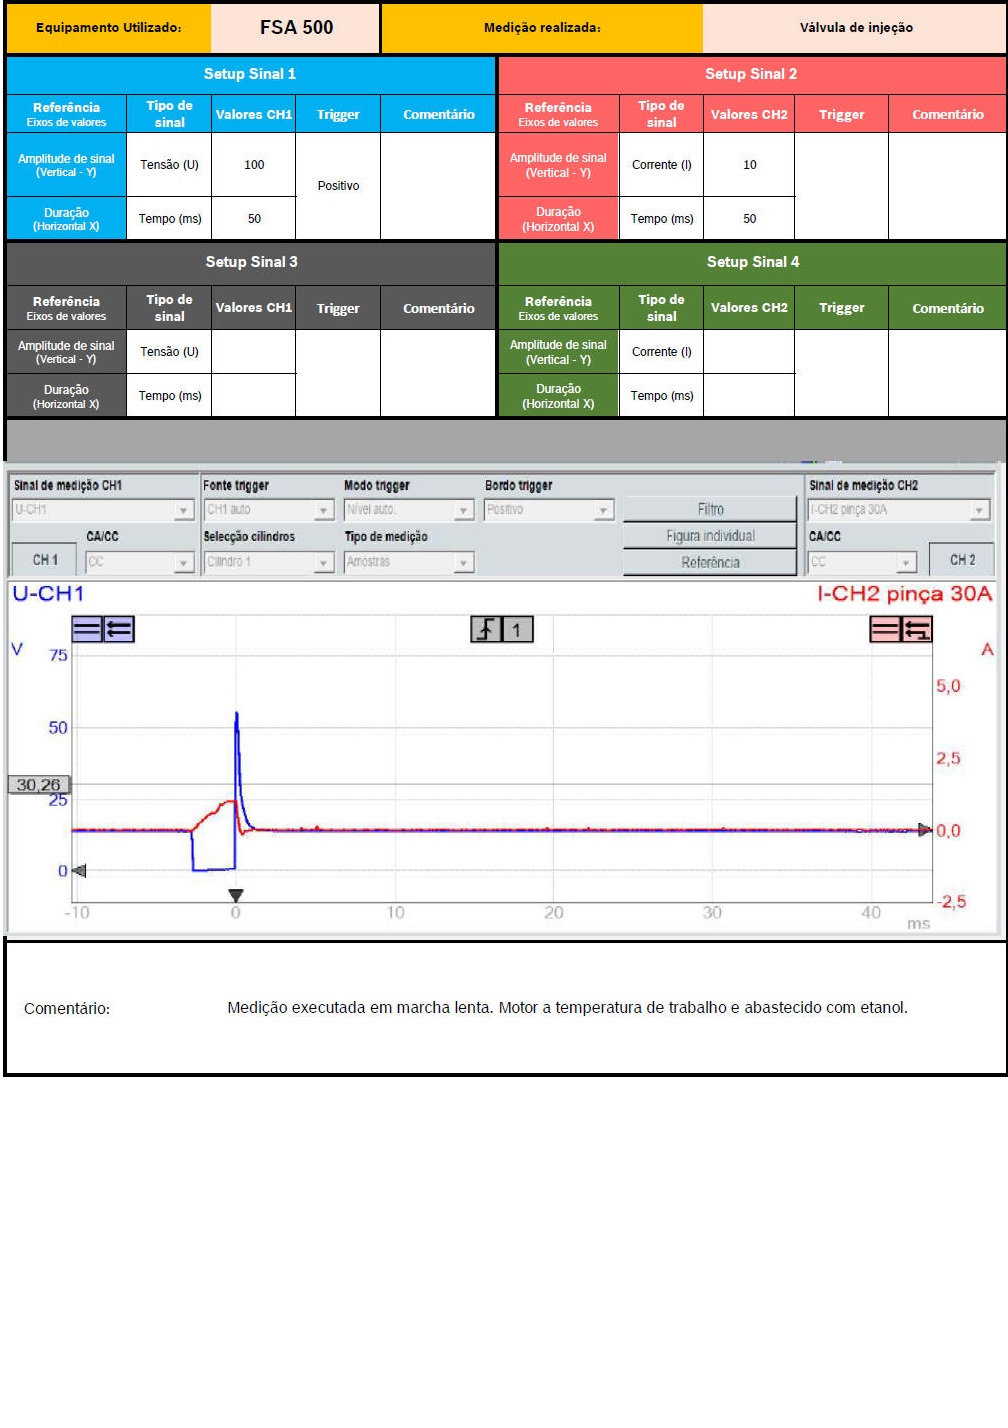Click the 30,26 voltage cursor label
1008x1428 pixels.
click(39, 785)
